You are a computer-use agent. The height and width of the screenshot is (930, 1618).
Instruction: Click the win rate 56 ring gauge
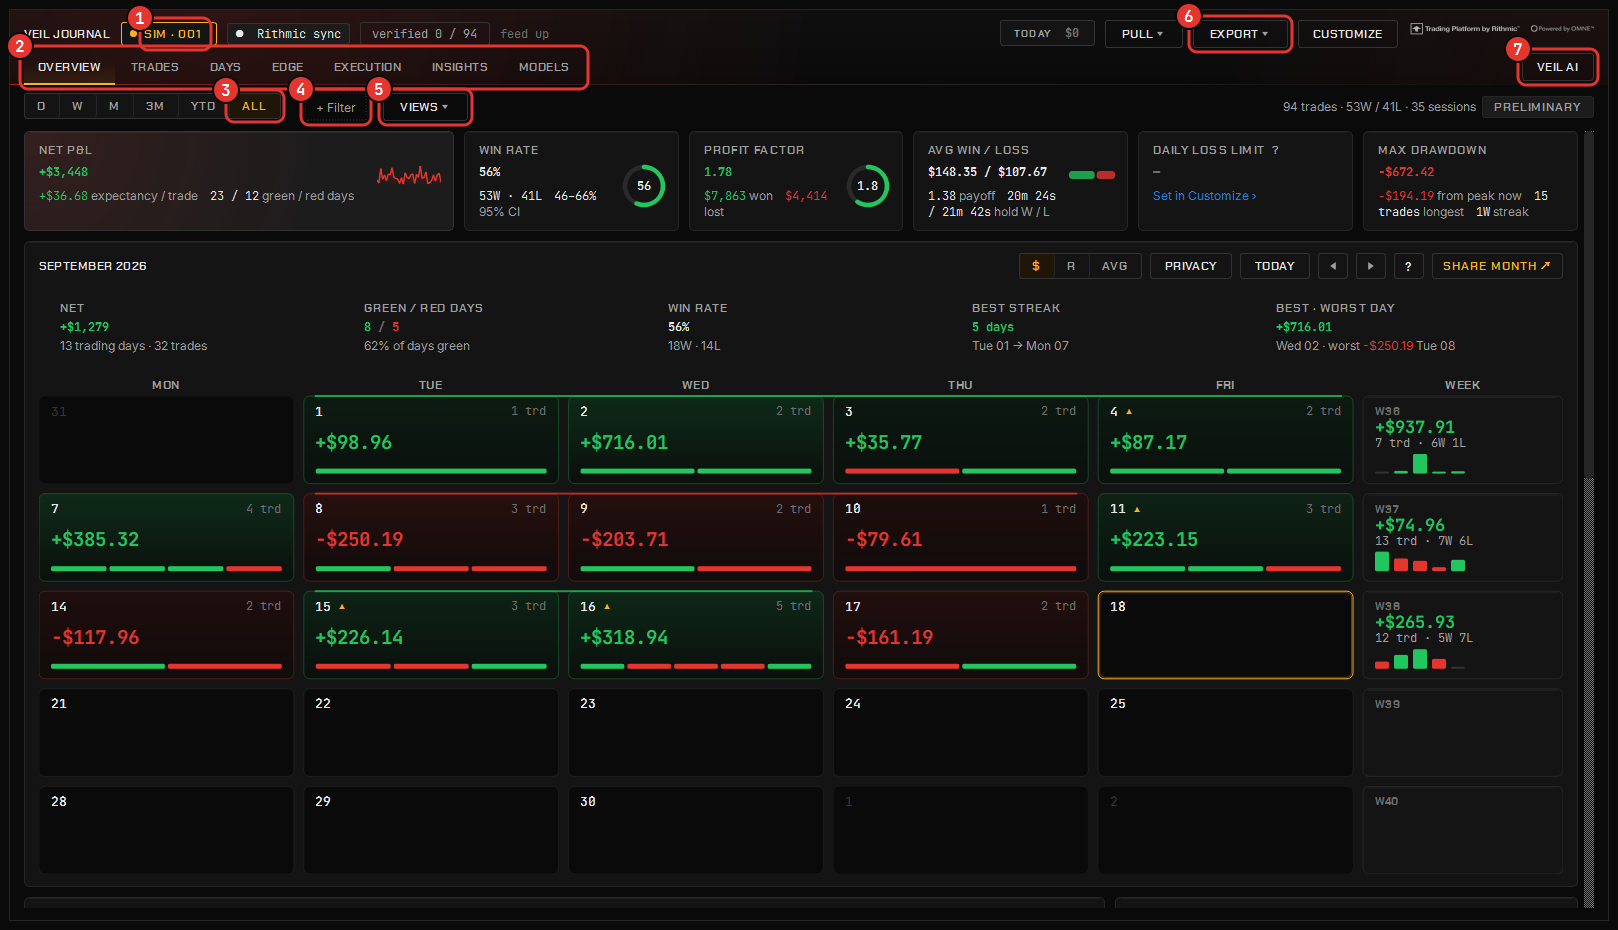pyautogui.click(x=644, y=186)
